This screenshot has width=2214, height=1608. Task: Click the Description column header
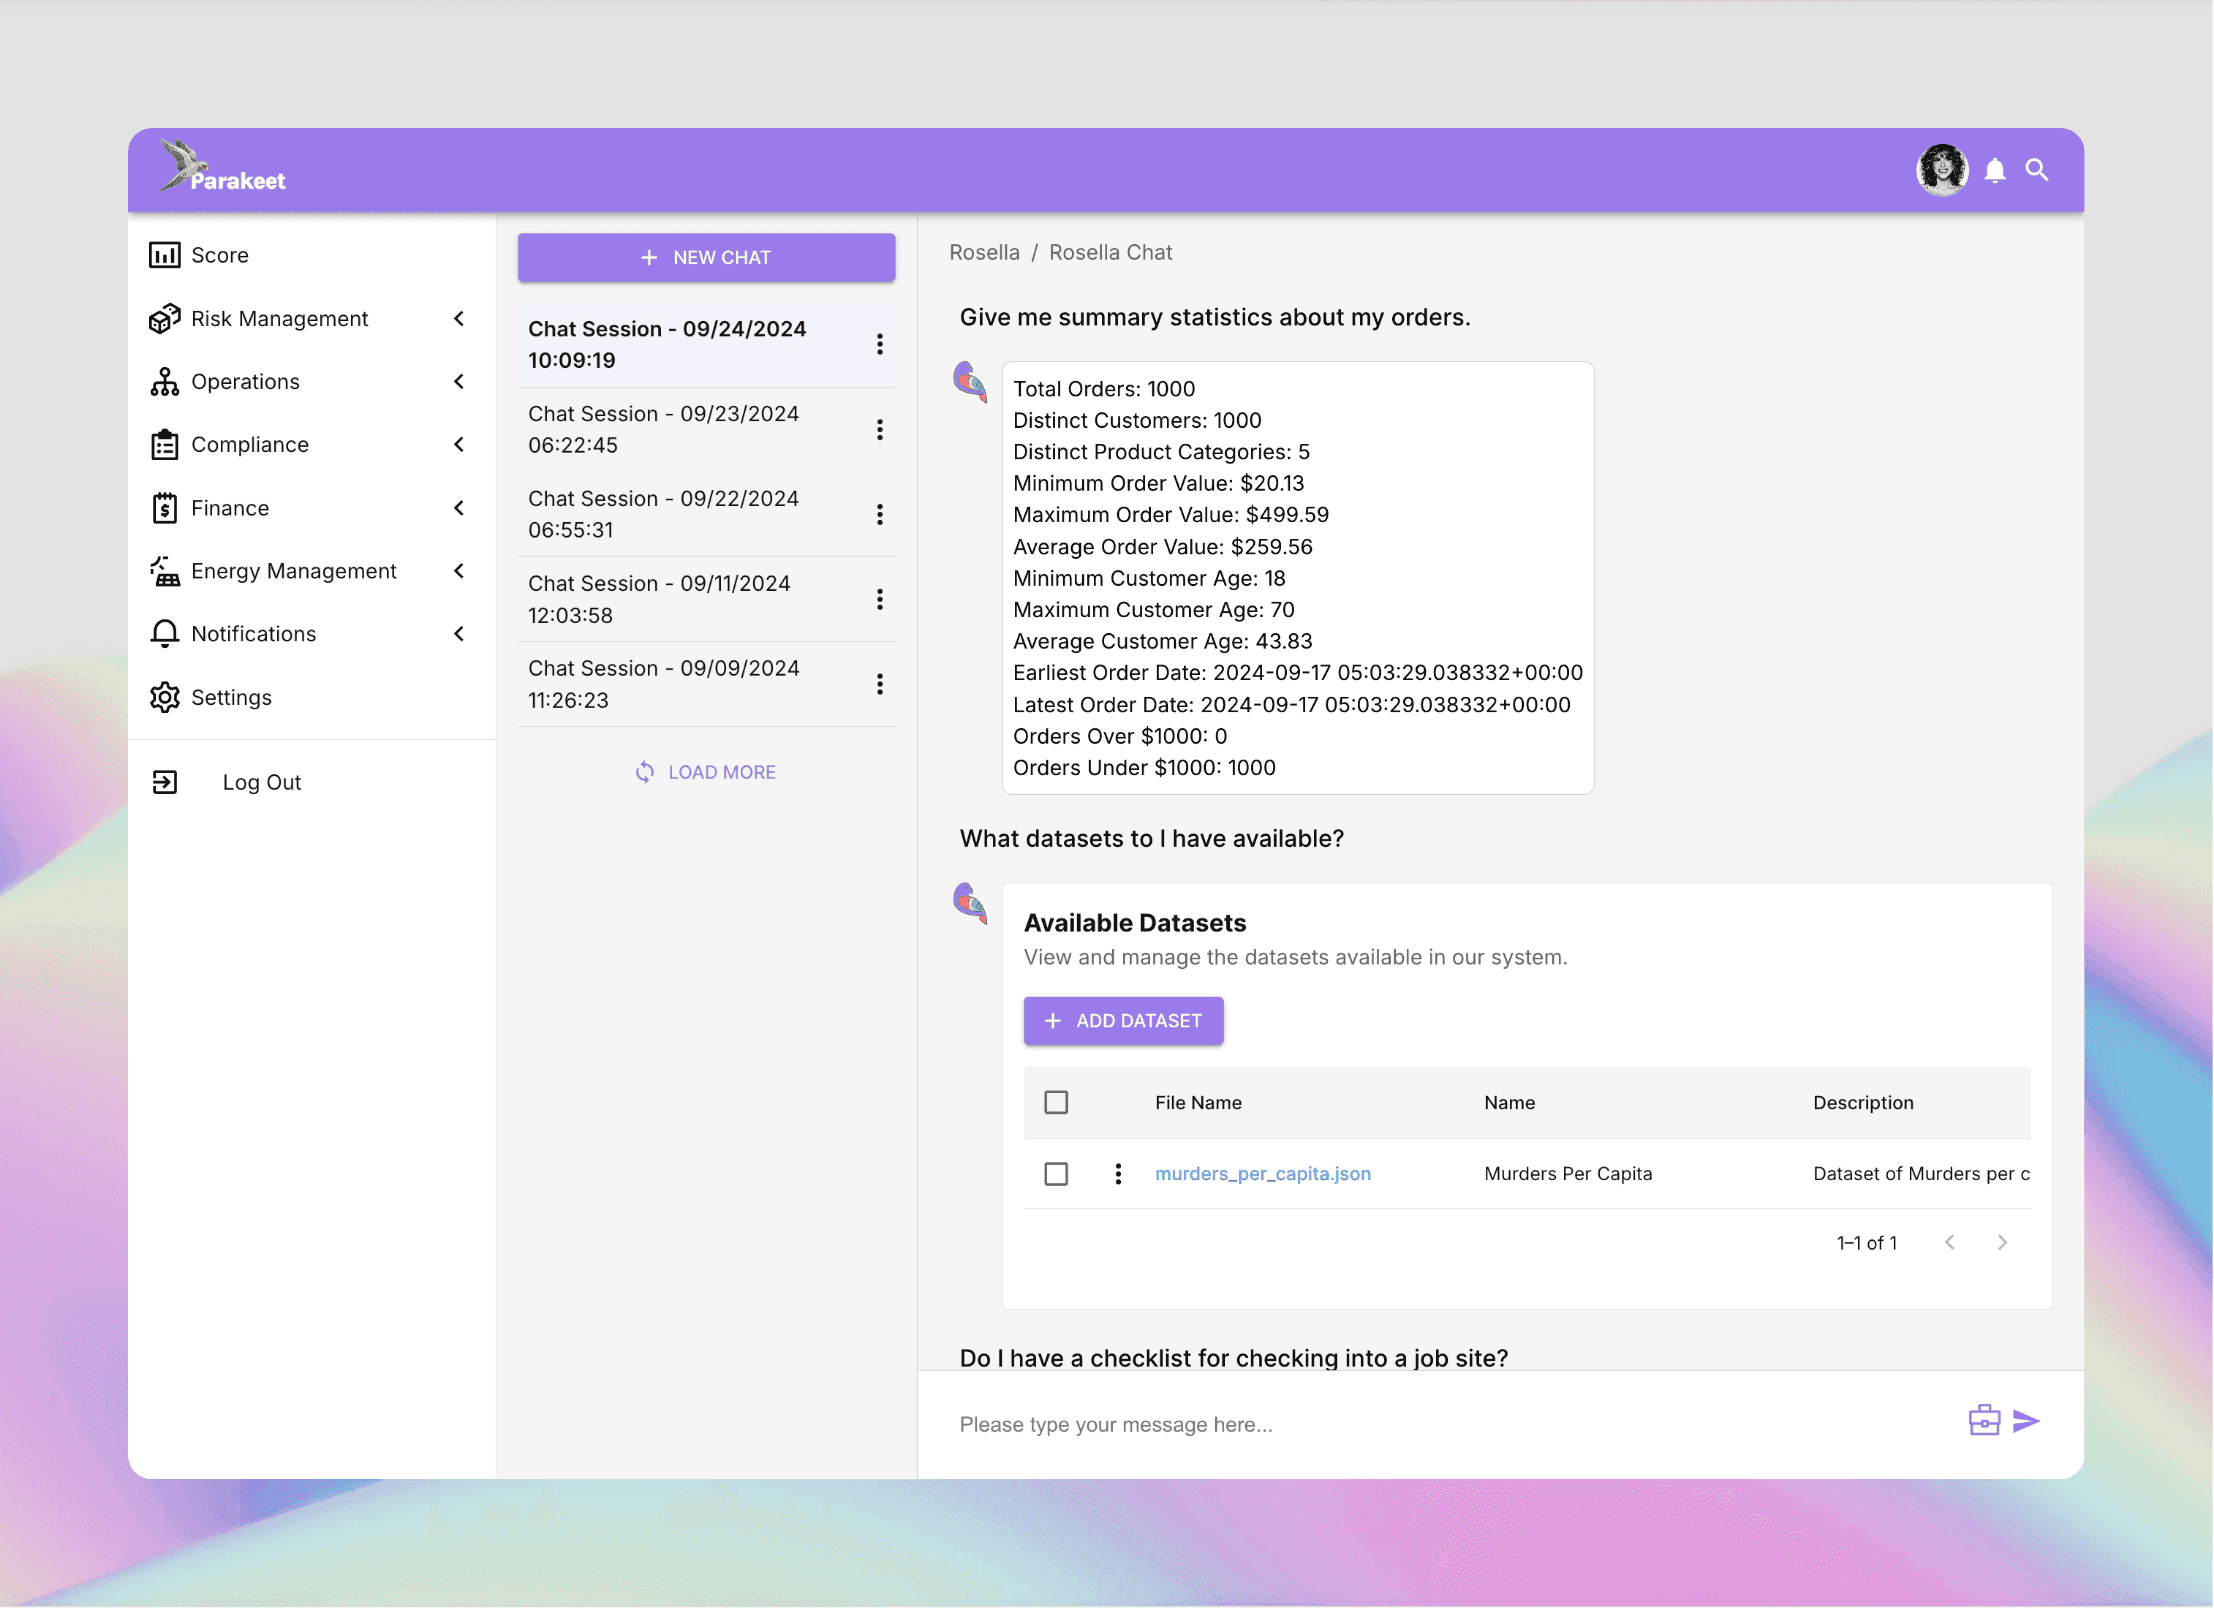tap(1863, 1102)
